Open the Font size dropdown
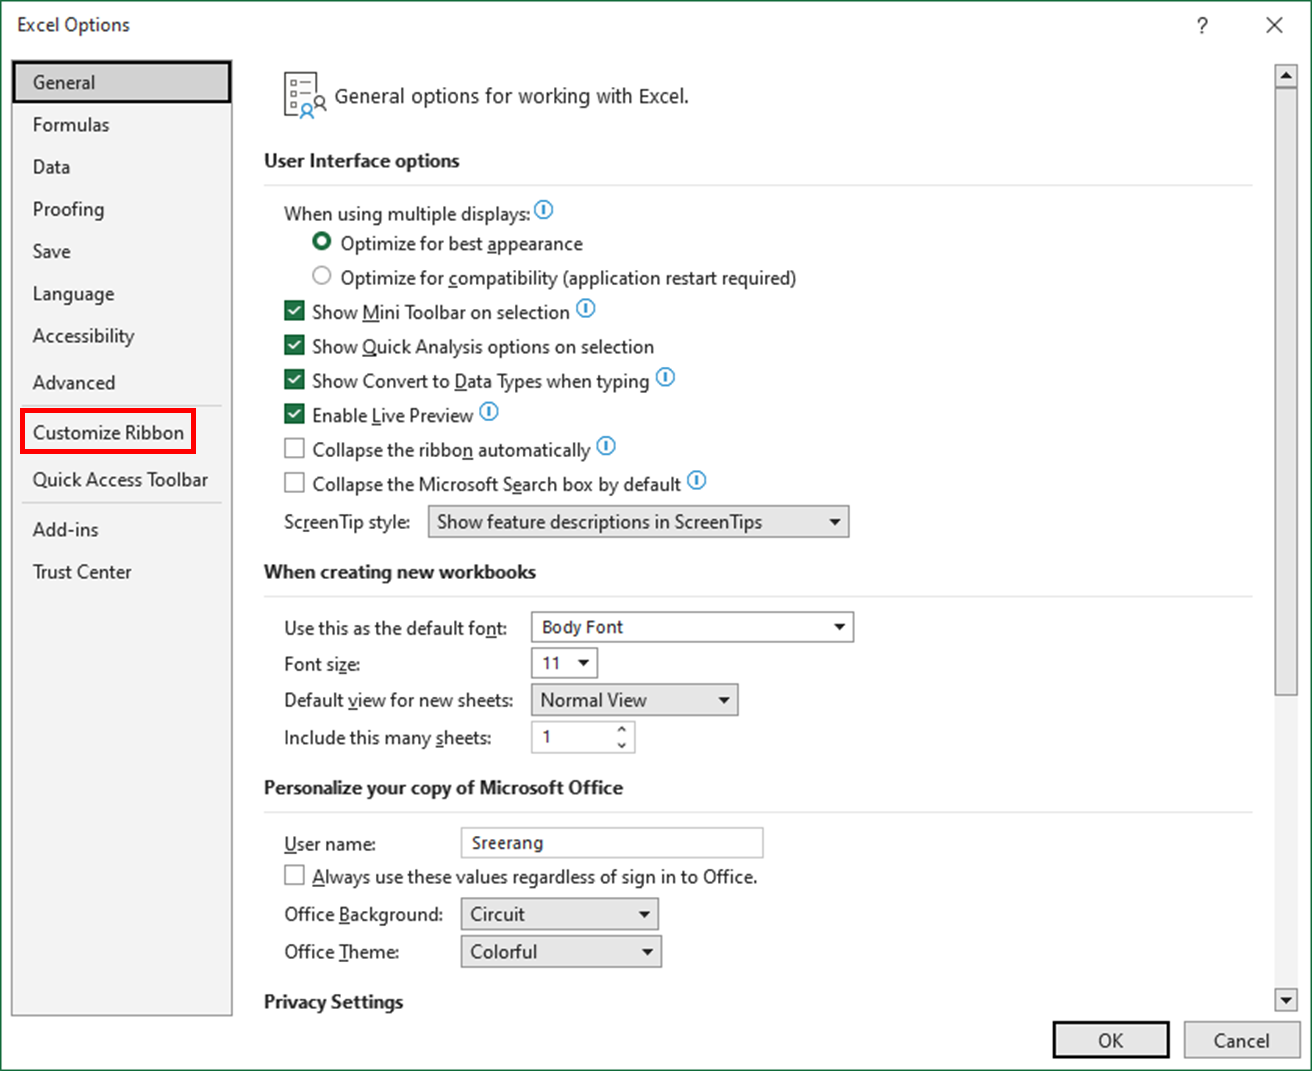Screen dimensions: 1312x1071 click(x=564, y=663)
